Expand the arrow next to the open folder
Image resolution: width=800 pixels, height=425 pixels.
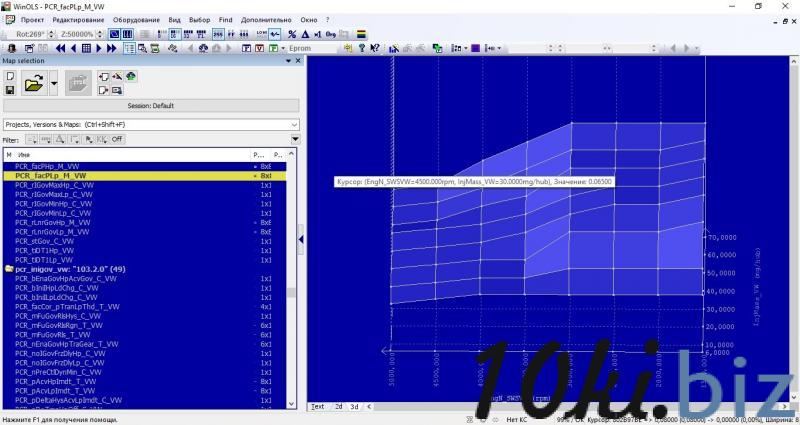[55, 84]
